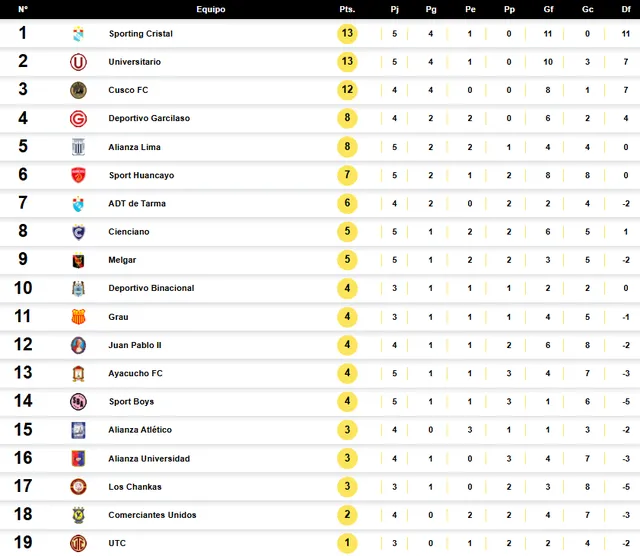Select the Melgar crest icon
Image resolution: width=640 pixels, height=556 pixels.
[78, 260]
